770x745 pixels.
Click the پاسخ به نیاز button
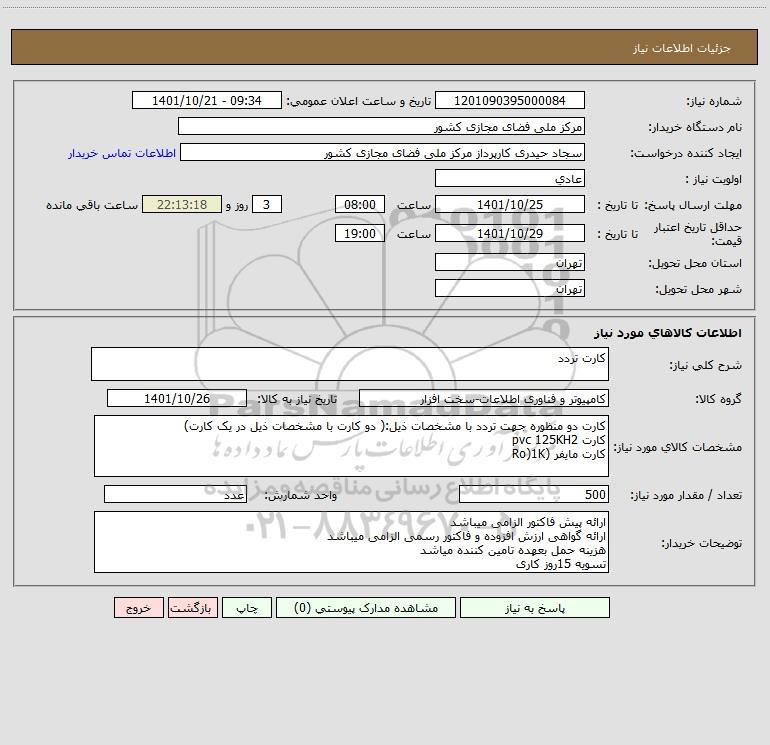(x=534, y=608)
